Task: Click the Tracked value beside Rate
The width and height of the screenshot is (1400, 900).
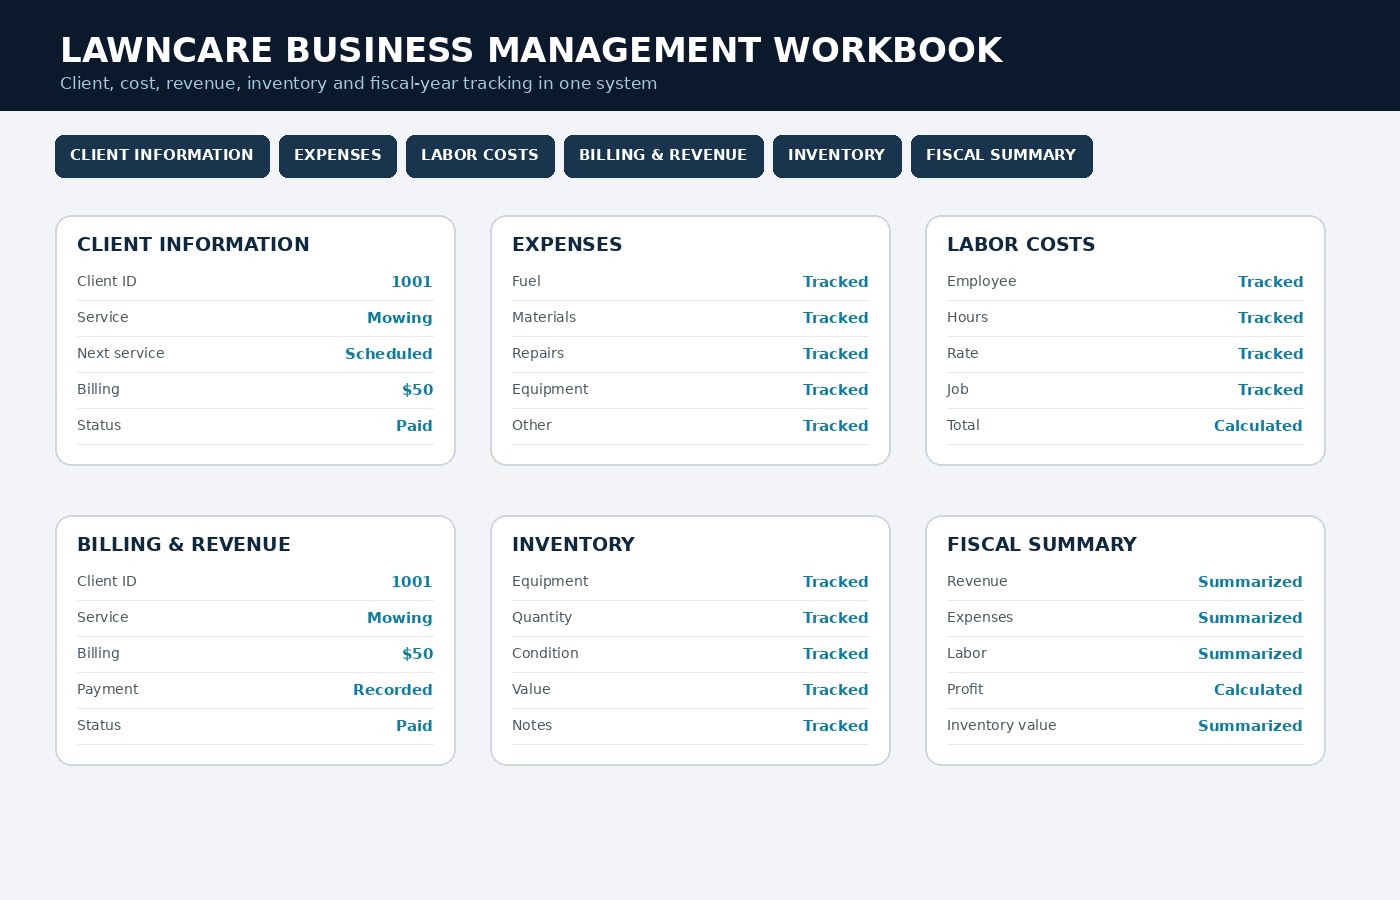Action: [x=1271, y=354]
